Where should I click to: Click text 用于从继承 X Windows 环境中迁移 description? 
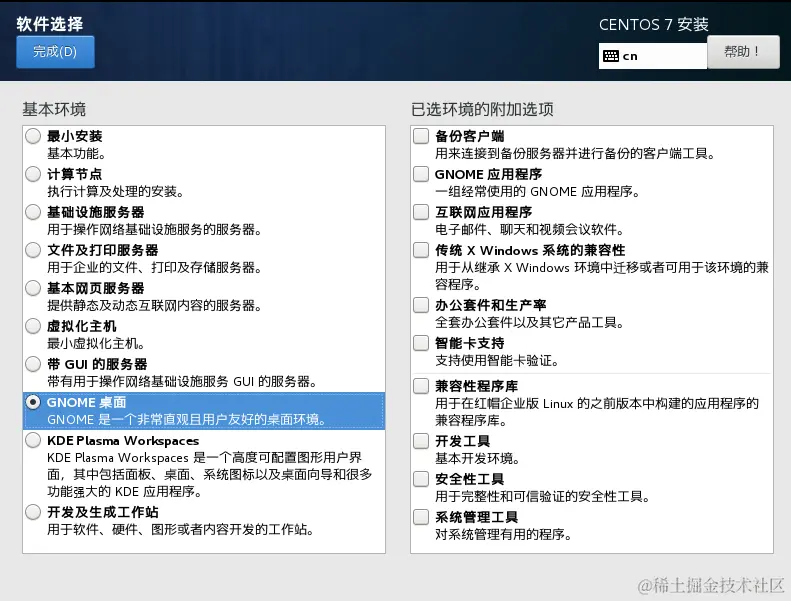602,276
